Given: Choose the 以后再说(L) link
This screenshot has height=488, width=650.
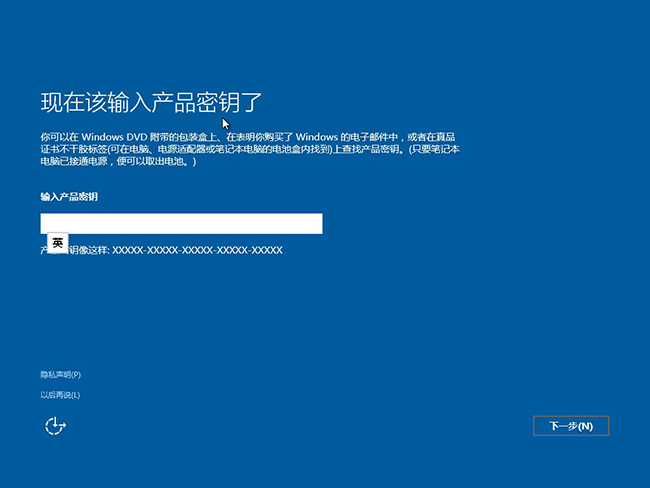Looking at the screenshot, I should pos(60,395).
